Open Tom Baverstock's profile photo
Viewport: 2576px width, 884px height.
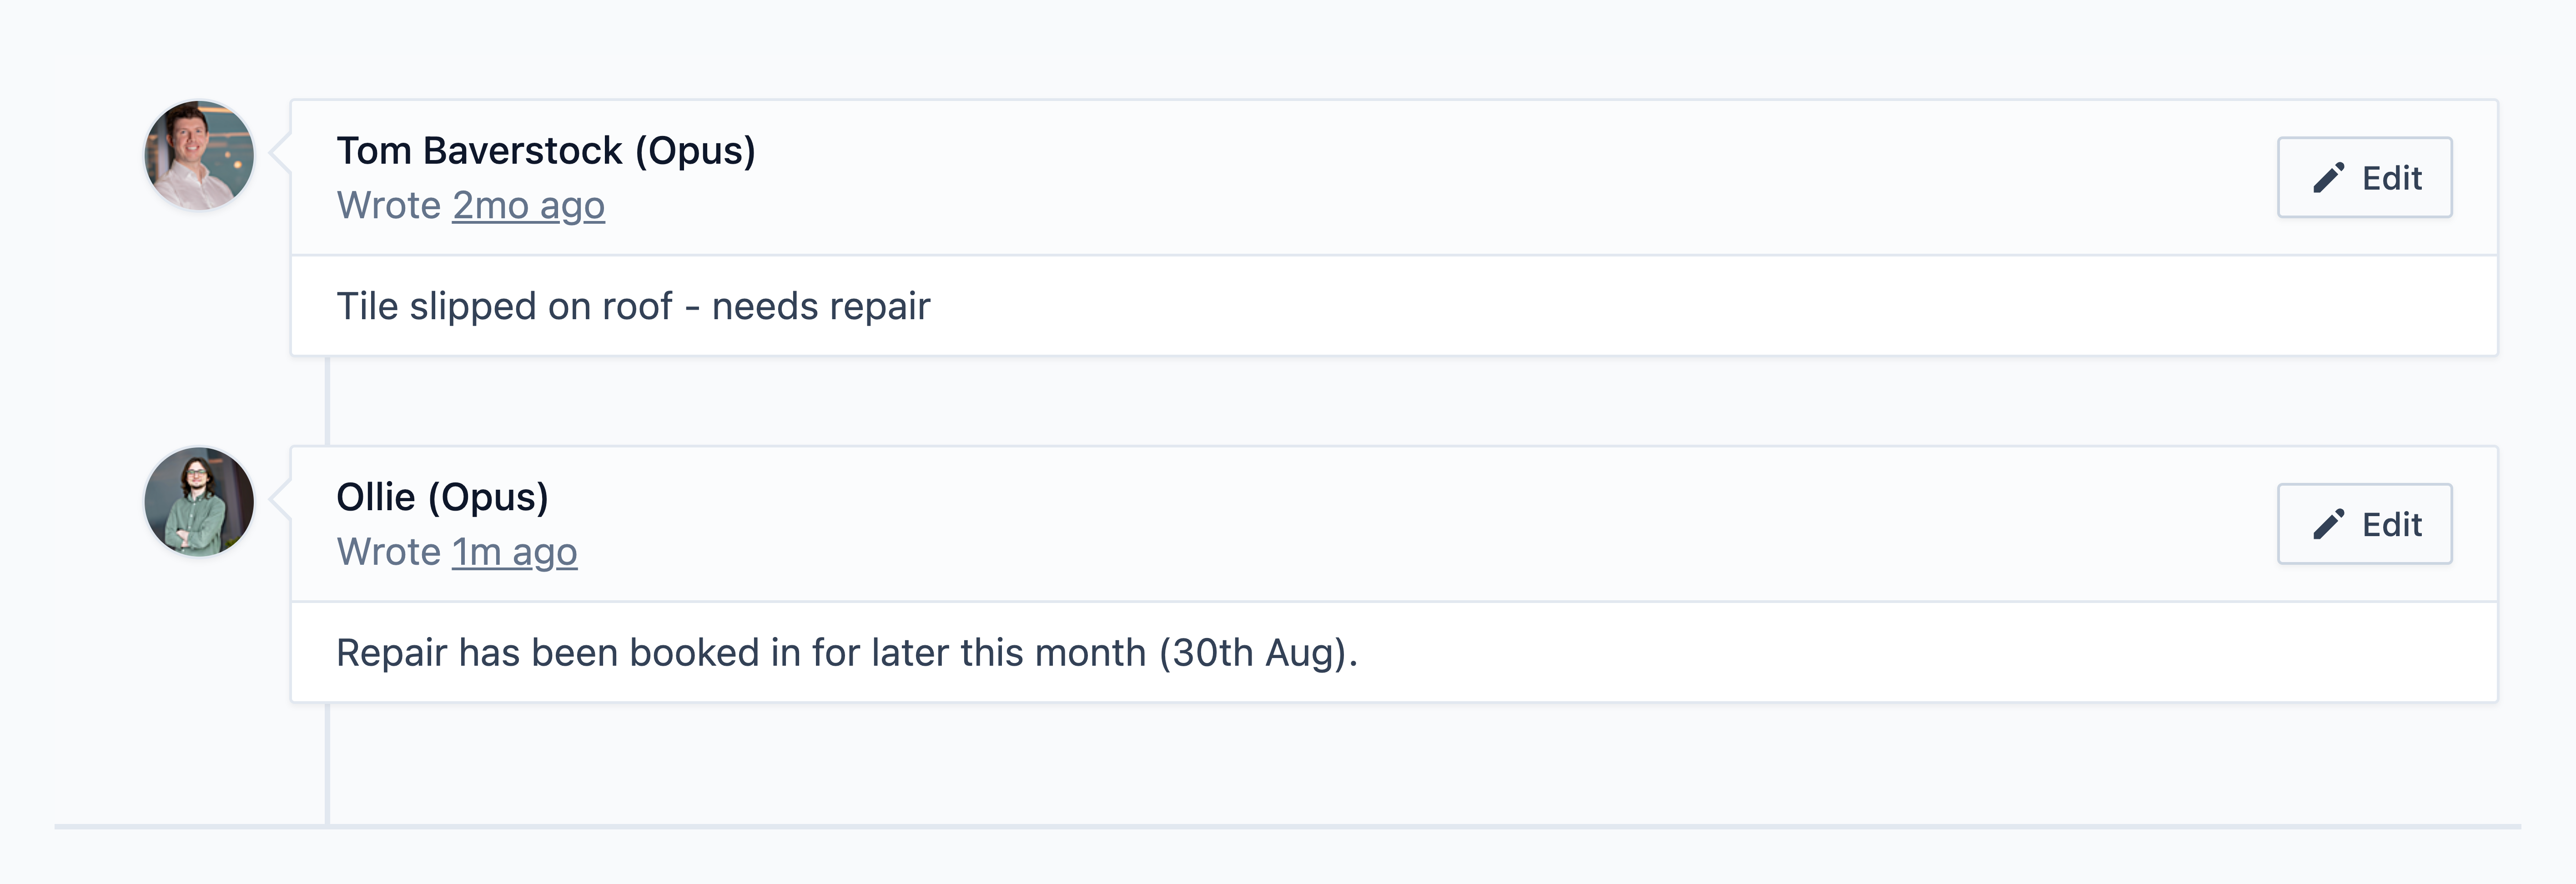pos(199,155)
